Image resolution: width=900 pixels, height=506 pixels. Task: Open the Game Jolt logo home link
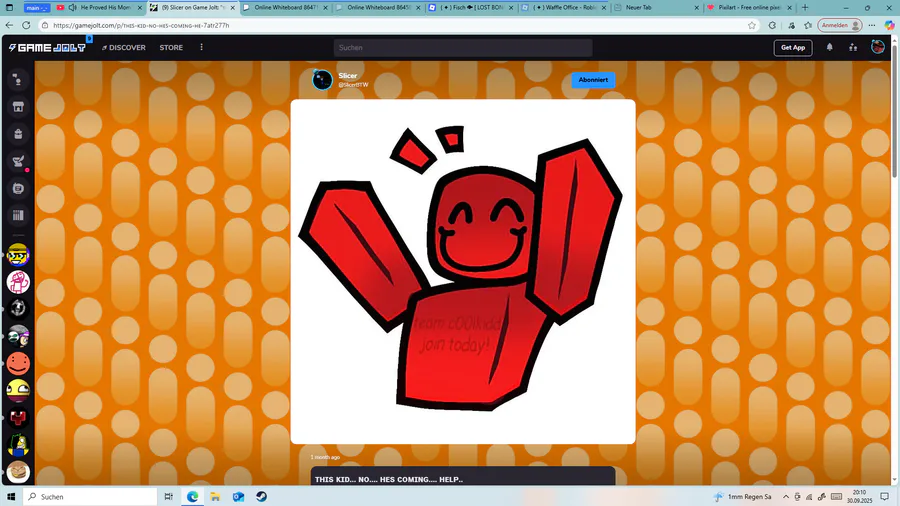[47, 48]
